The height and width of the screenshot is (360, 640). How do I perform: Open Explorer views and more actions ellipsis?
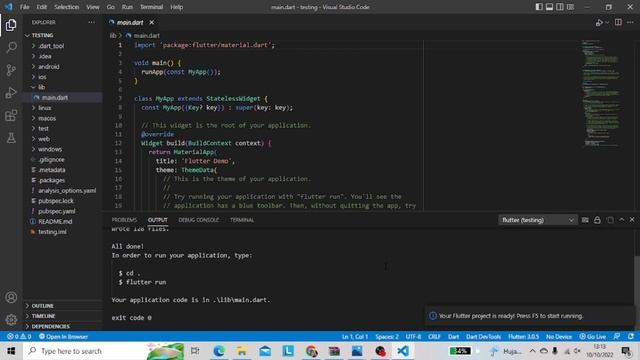[x=91, y=22]
